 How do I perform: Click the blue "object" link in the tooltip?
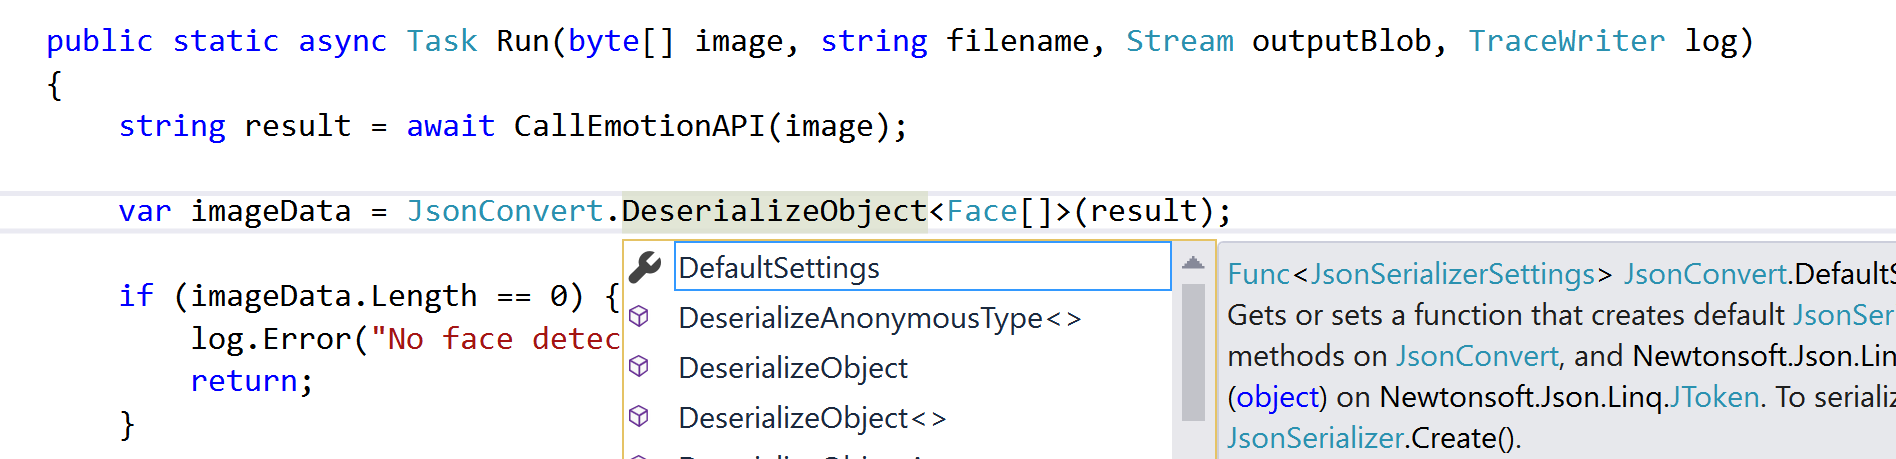click(x=1277, y=397)
